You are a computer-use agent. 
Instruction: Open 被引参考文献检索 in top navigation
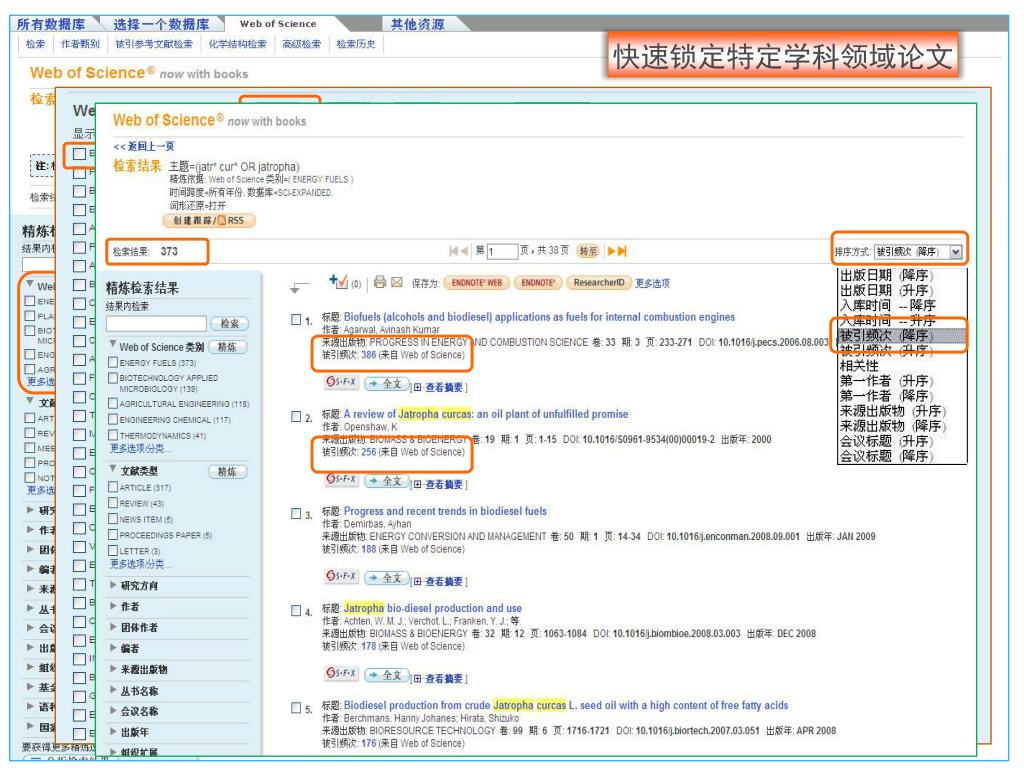pos(154,44)
